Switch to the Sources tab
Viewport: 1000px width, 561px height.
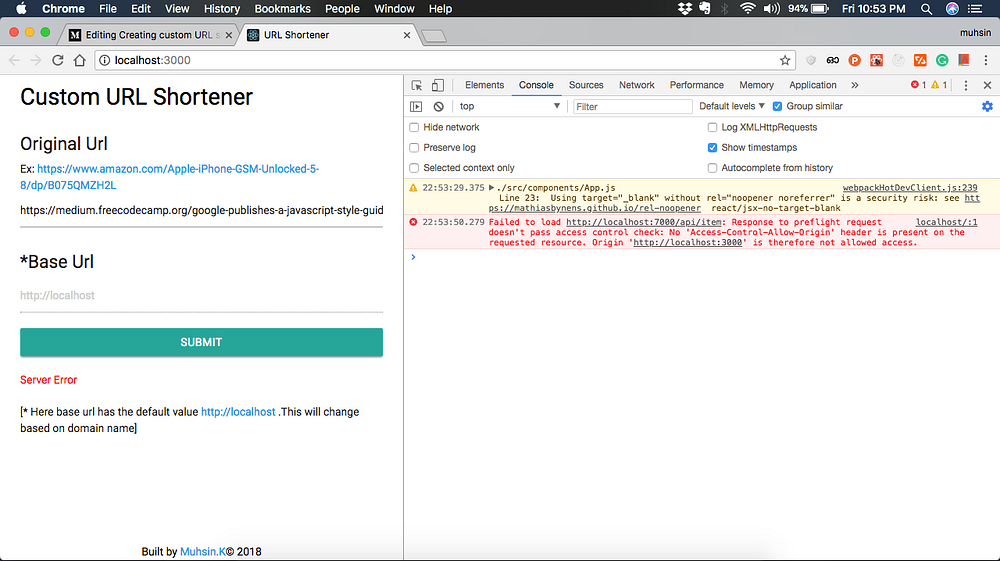pos(586,85)
